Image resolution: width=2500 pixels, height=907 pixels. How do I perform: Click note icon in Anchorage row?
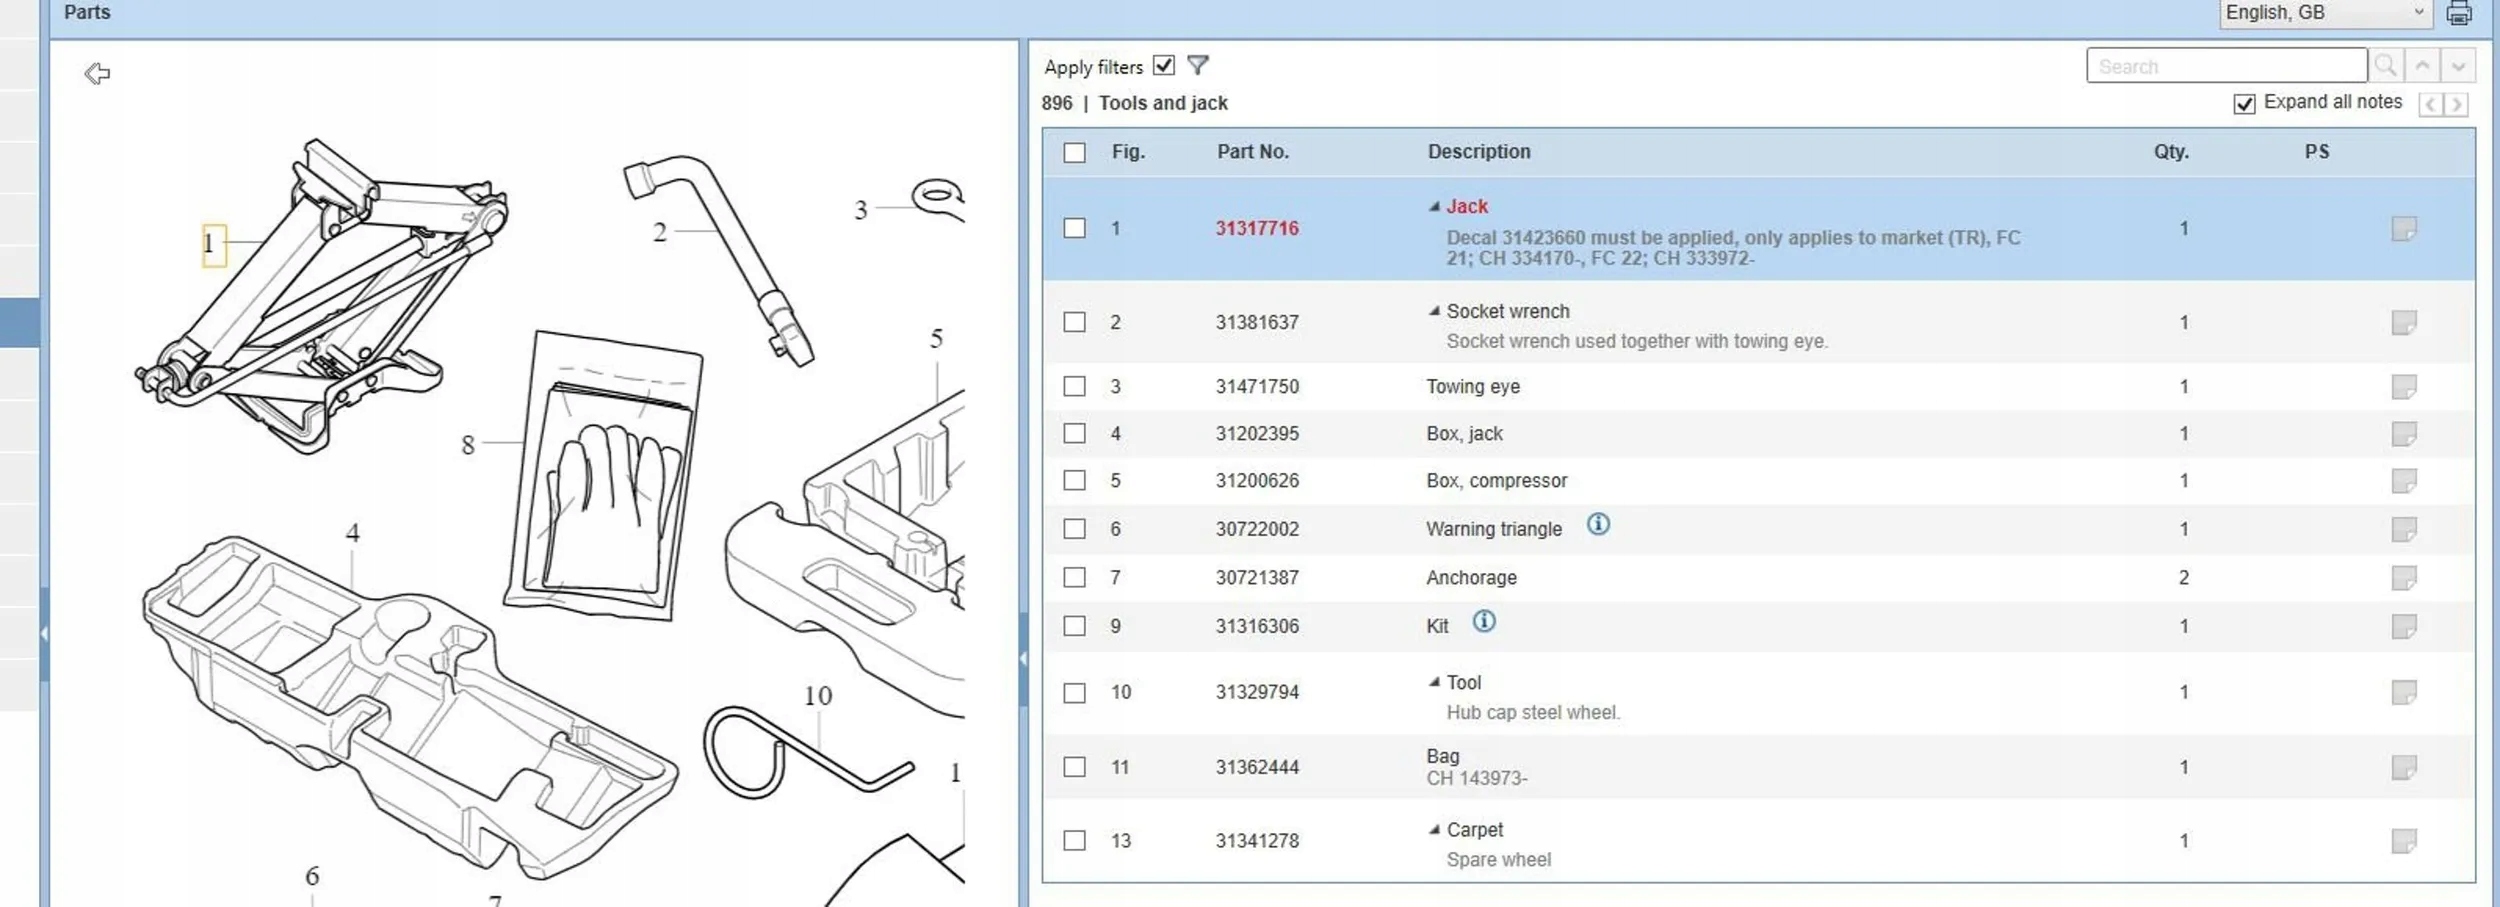click(x=2404, y=577)
